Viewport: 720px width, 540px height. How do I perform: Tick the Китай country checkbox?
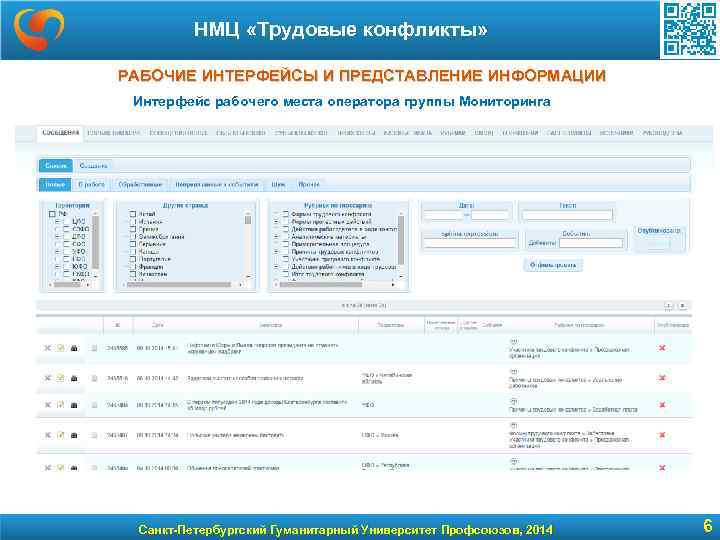[133, 214]
